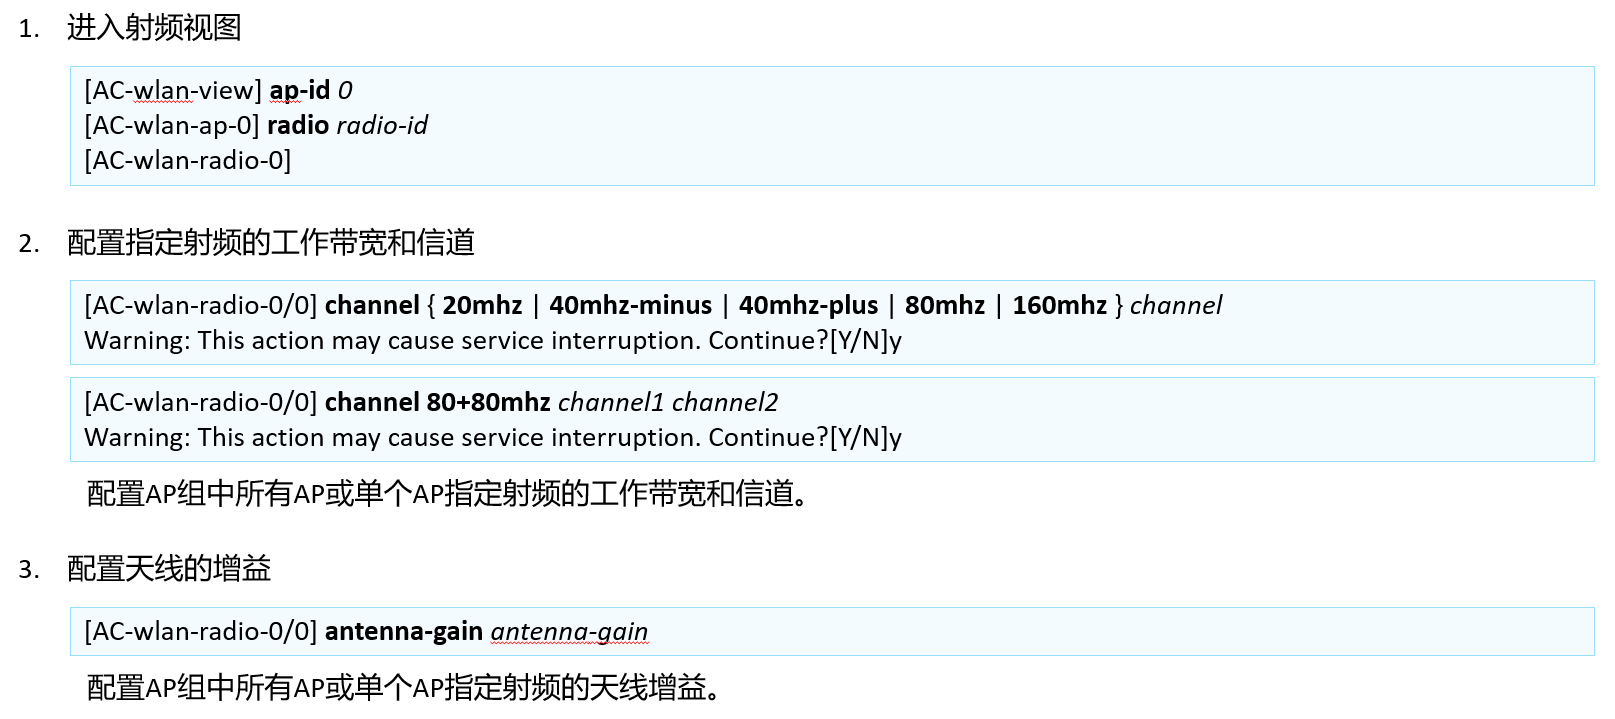
Task: Click the 80+80mhz keyword
Action: (488, 403)
